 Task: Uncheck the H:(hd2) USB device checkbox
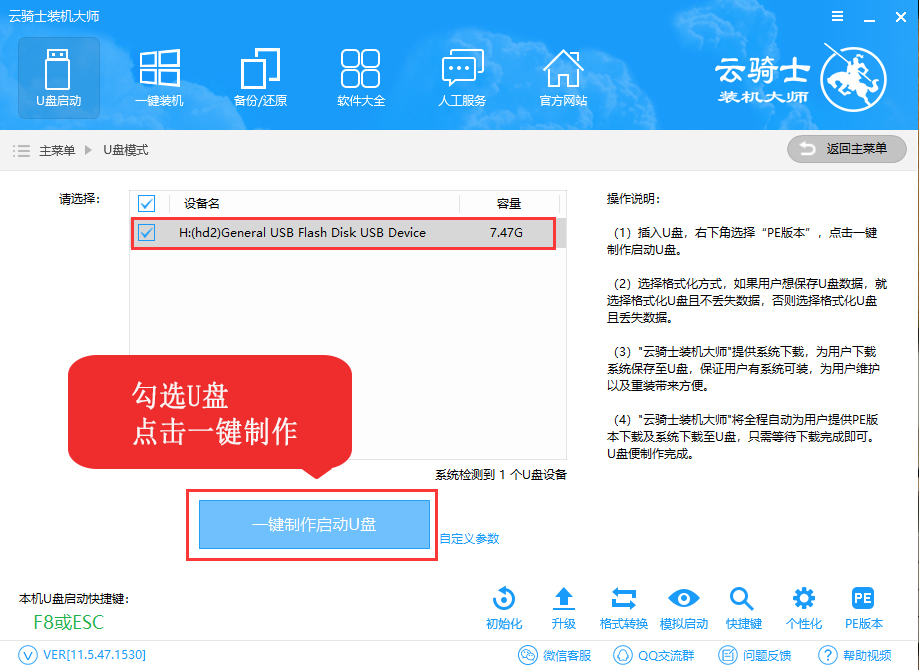[147, 233]
